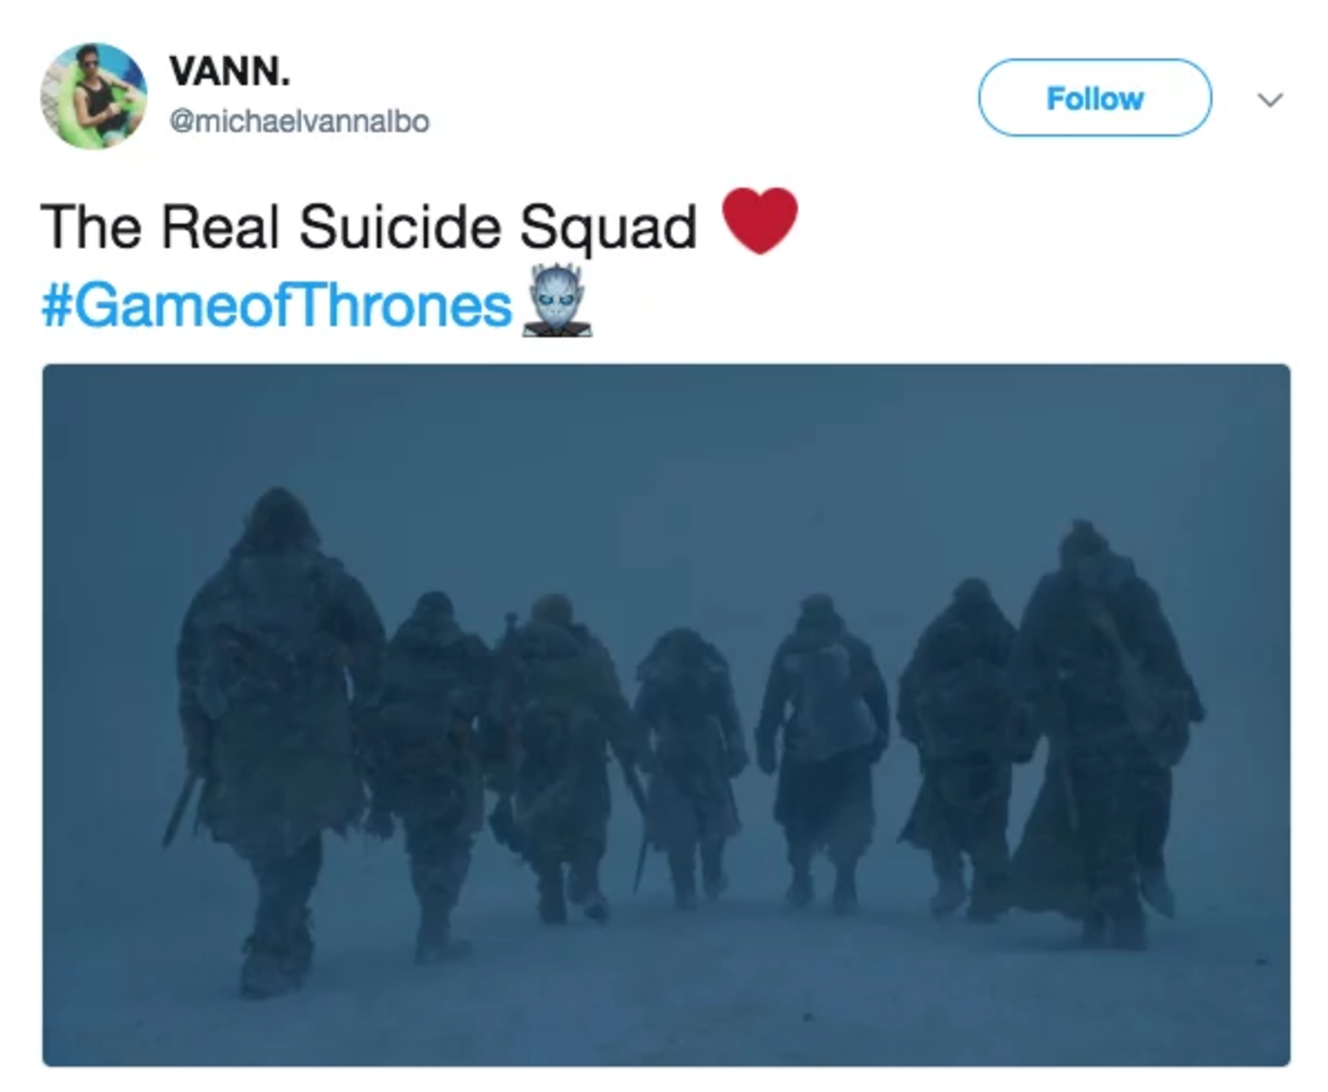Click the word "Squad" in the tweet
Viewport: 1328px width, 1092px height.
[608, 229]
